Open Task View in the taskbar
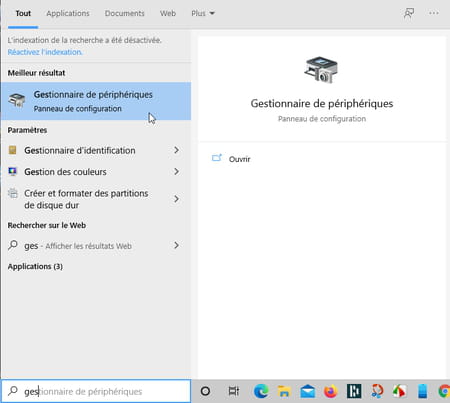 [234, 391]
